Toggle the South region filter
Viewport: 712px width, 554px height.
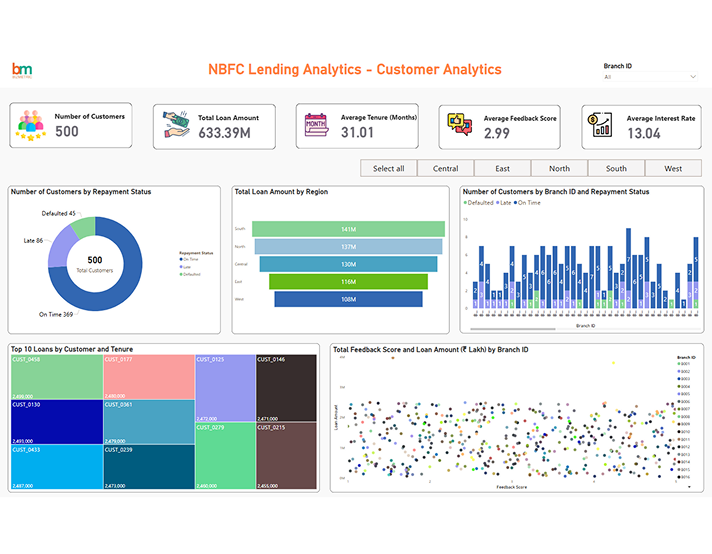616,168
